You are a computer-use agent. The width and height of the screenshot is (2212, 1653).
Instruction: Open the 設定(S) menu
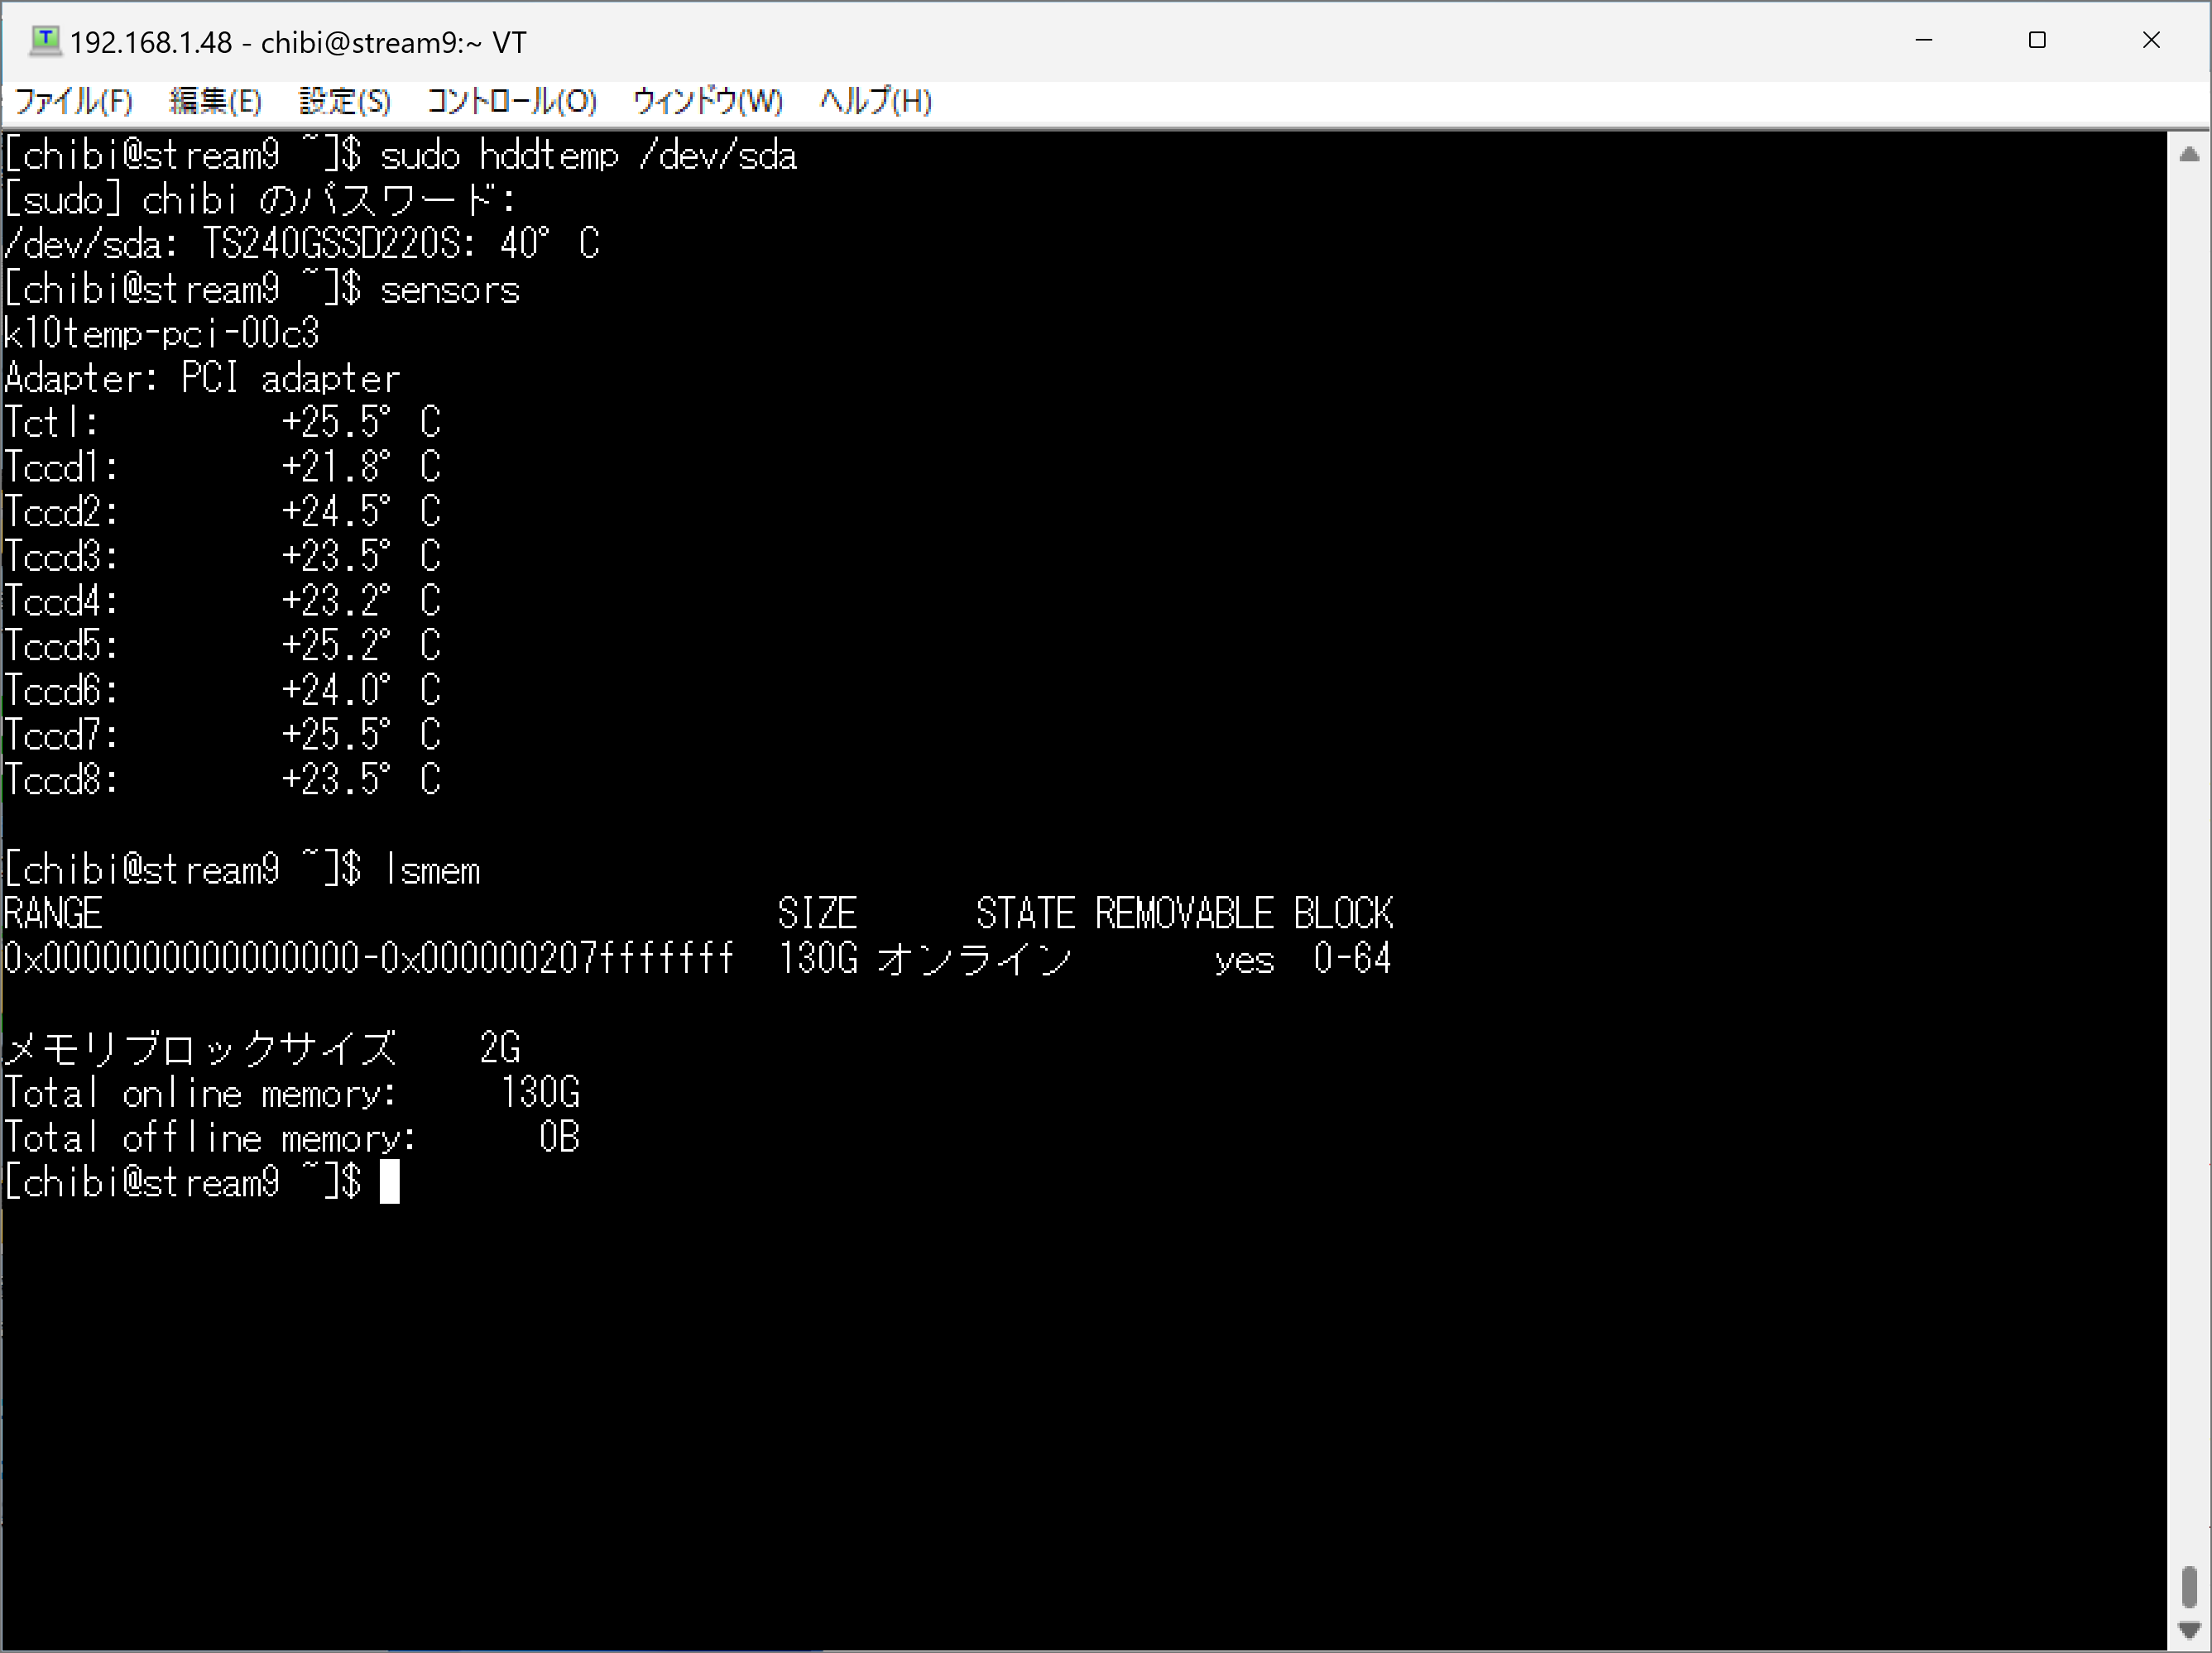[x=344, y=101]
